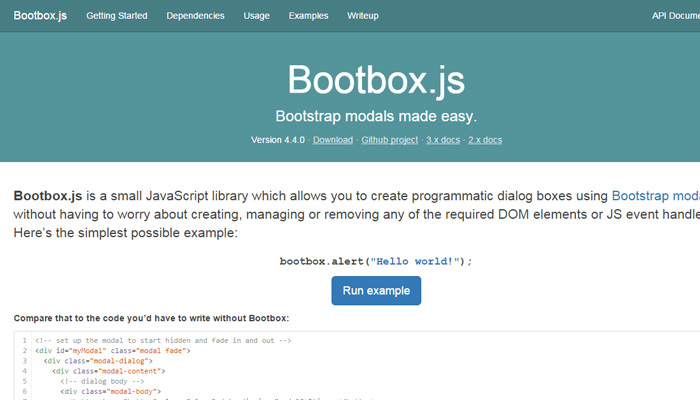Click 'Compare that to the code' caption
The image size is (700, 400).
tap(151, 318)
